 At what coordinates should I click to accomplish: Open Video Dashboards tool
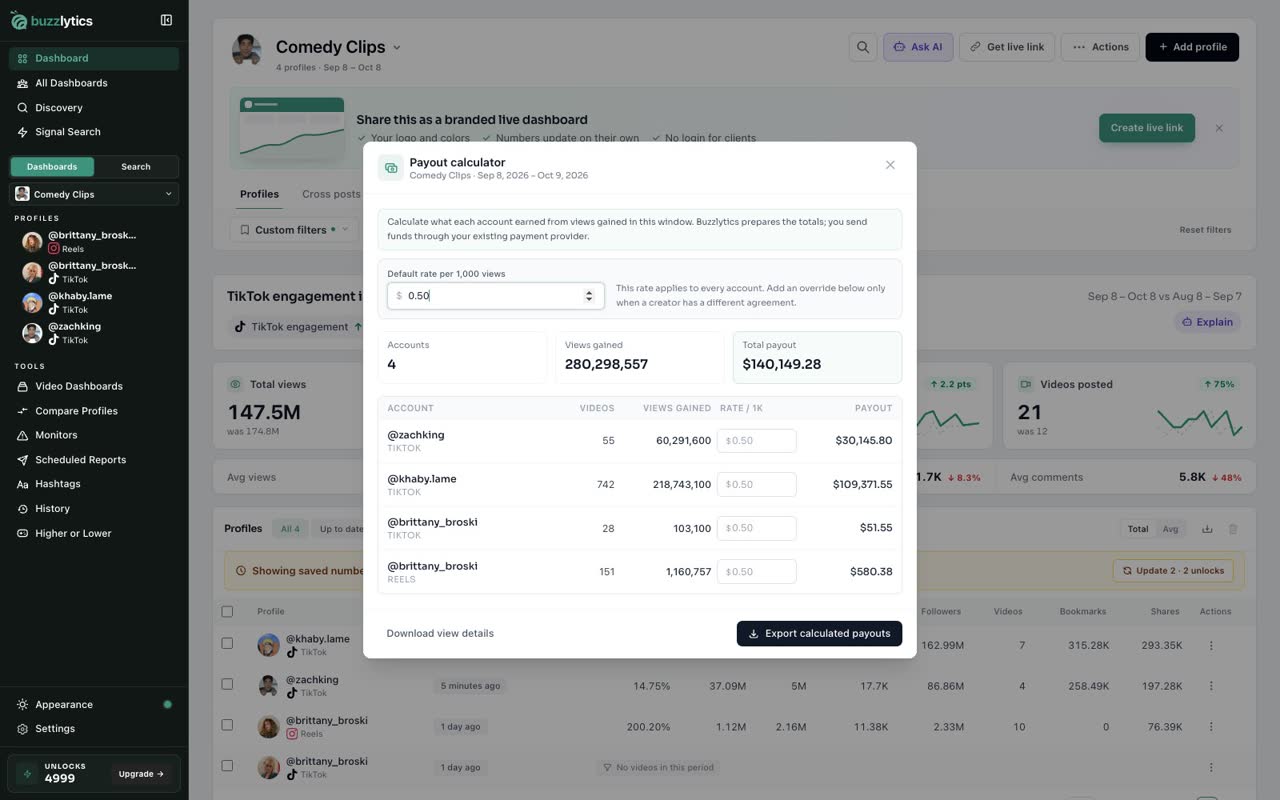tap(94, 386)
